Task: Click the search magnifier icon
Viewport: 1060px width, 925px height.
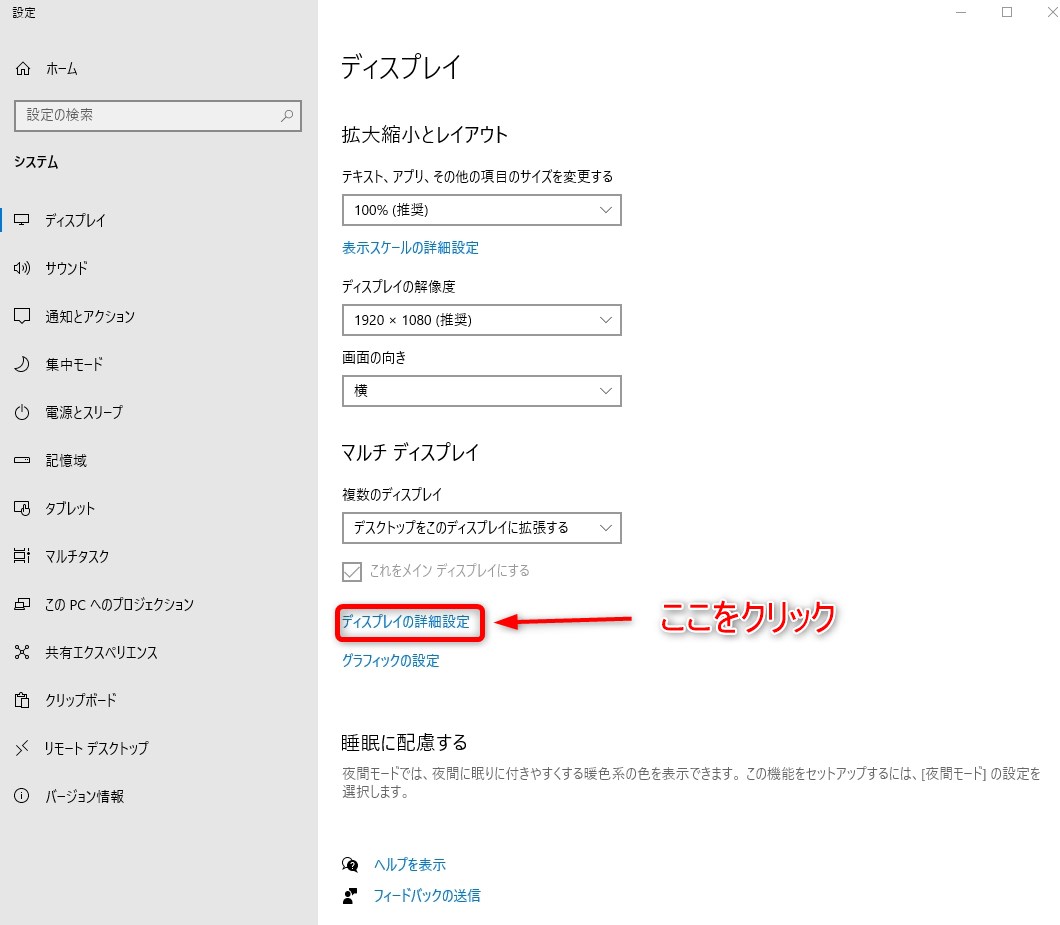Action: click(287, 116)
